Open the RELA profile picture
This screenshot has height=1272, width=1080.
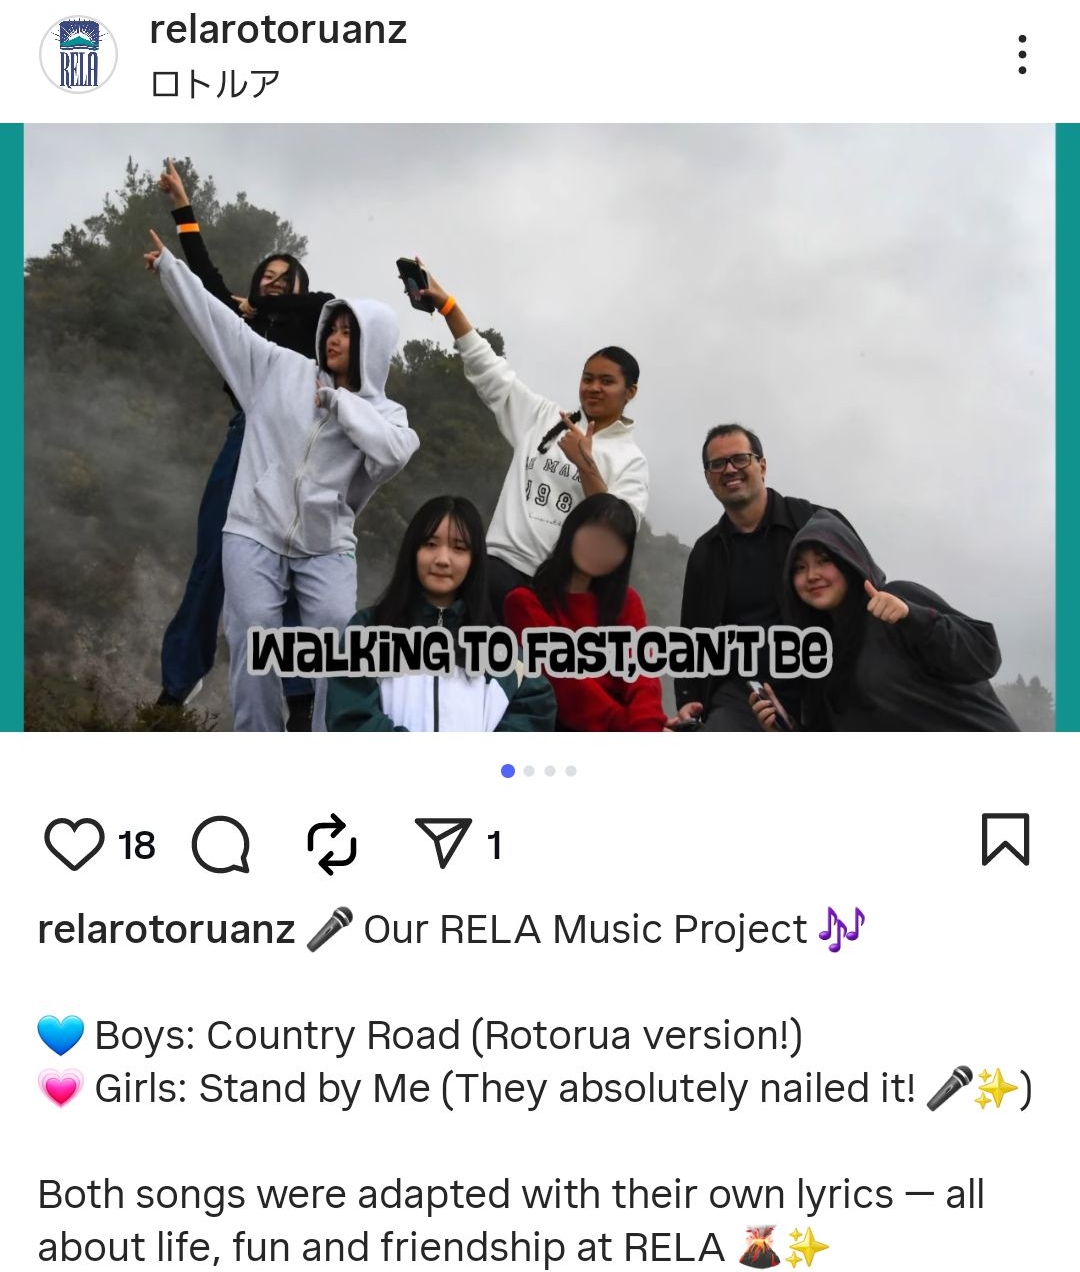tap(78, 55)
